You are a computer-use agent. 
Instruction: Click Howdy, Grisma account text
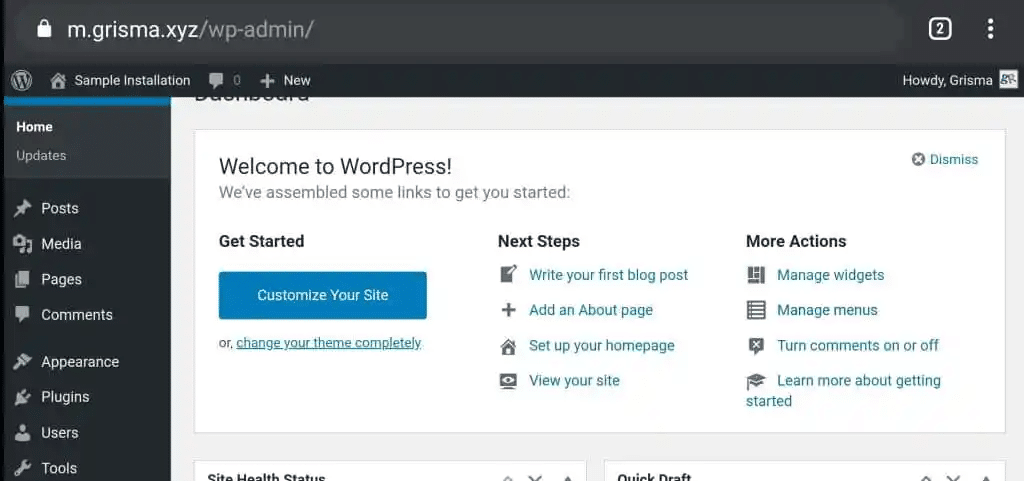click(947, 80)
